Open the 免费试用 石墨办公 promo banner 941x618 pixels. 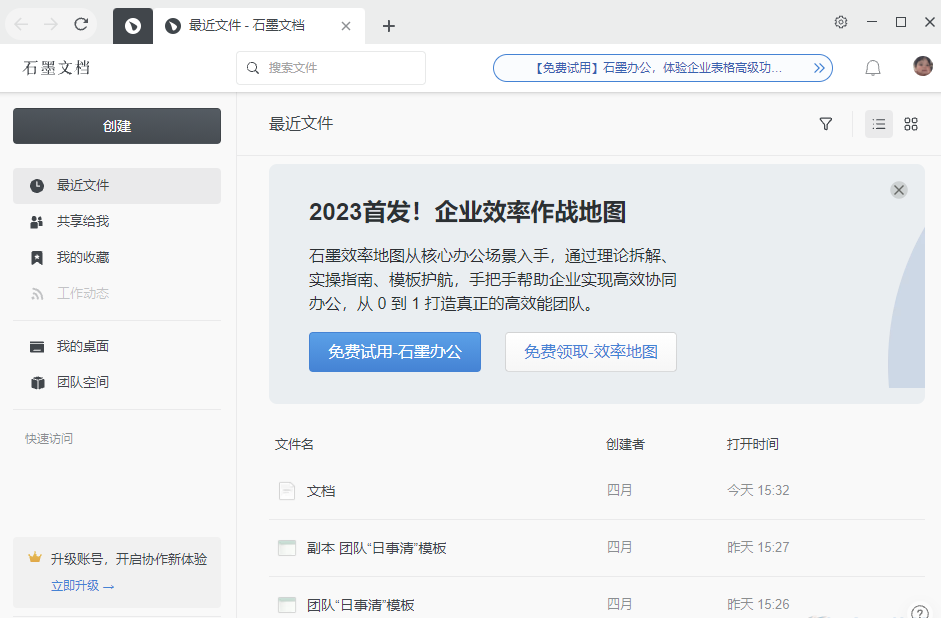pos(663,68)
